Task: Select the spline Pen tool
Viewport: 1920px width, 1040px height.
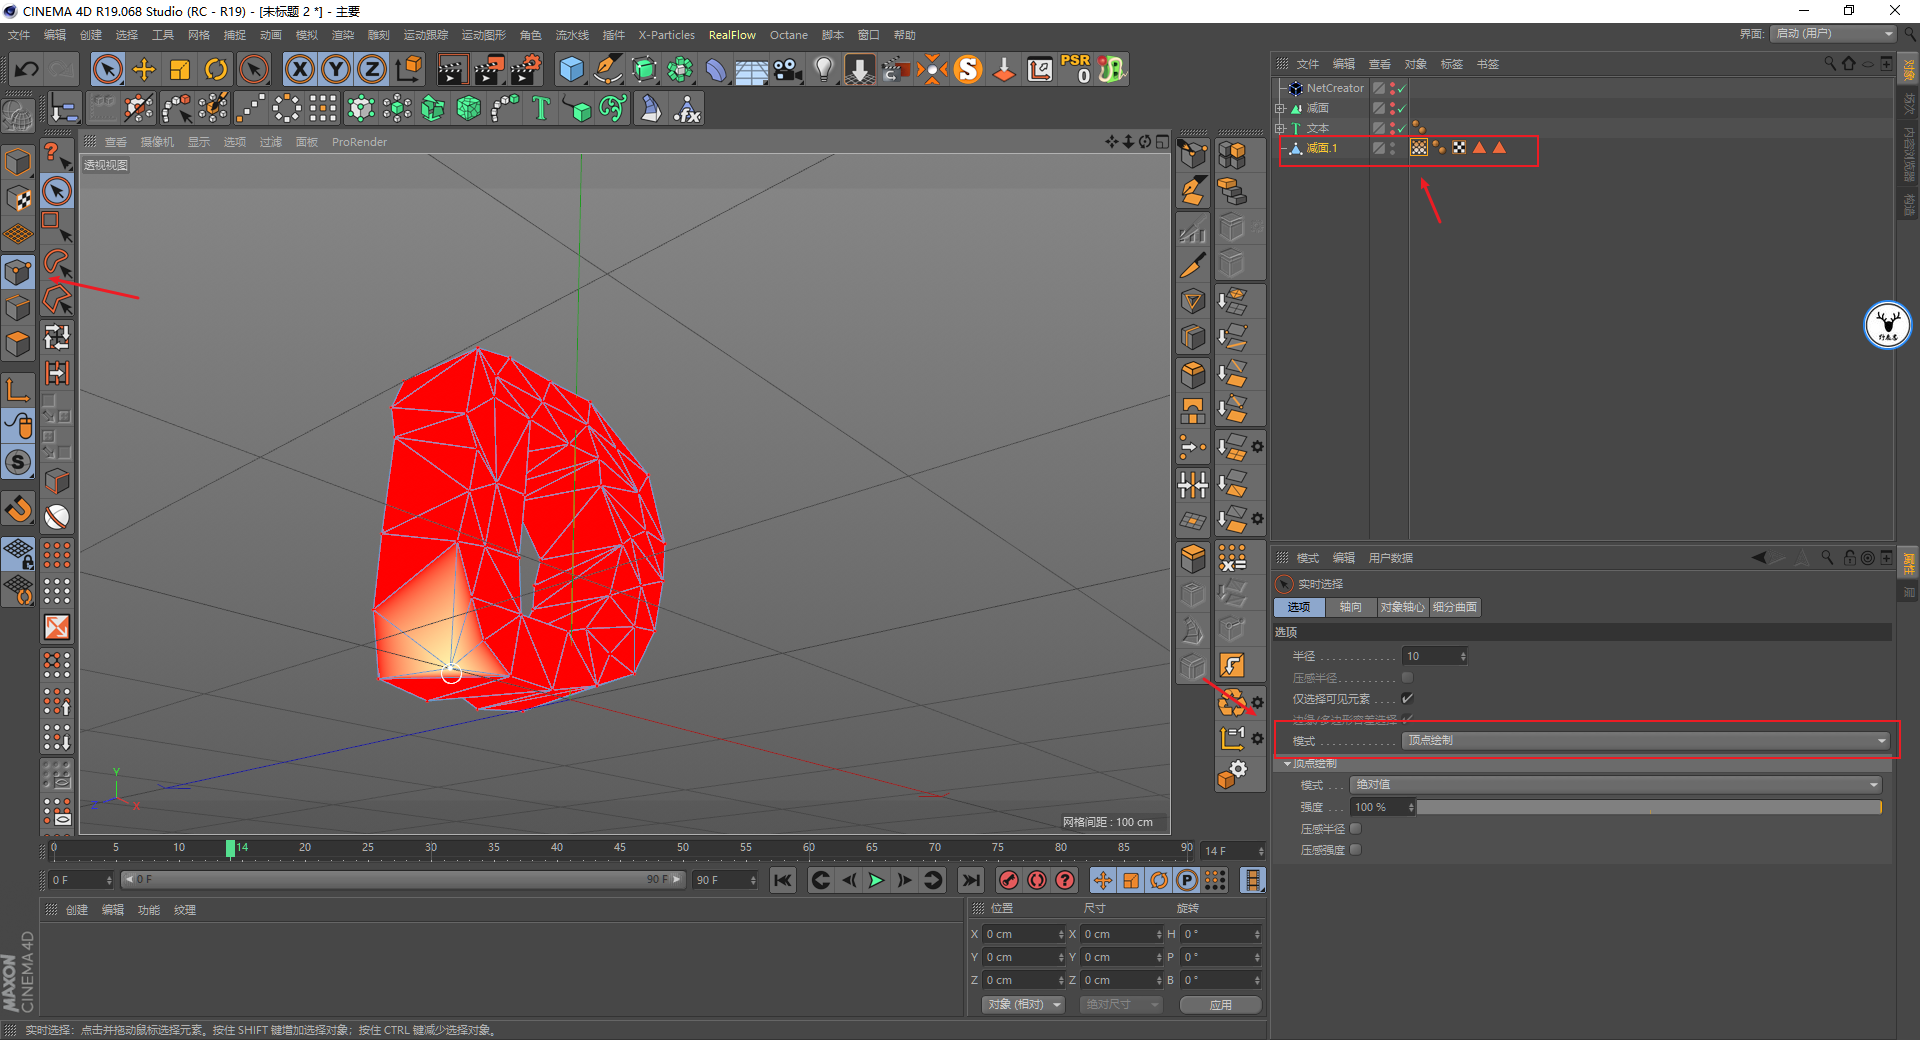Action: click(x=608, y=69)
